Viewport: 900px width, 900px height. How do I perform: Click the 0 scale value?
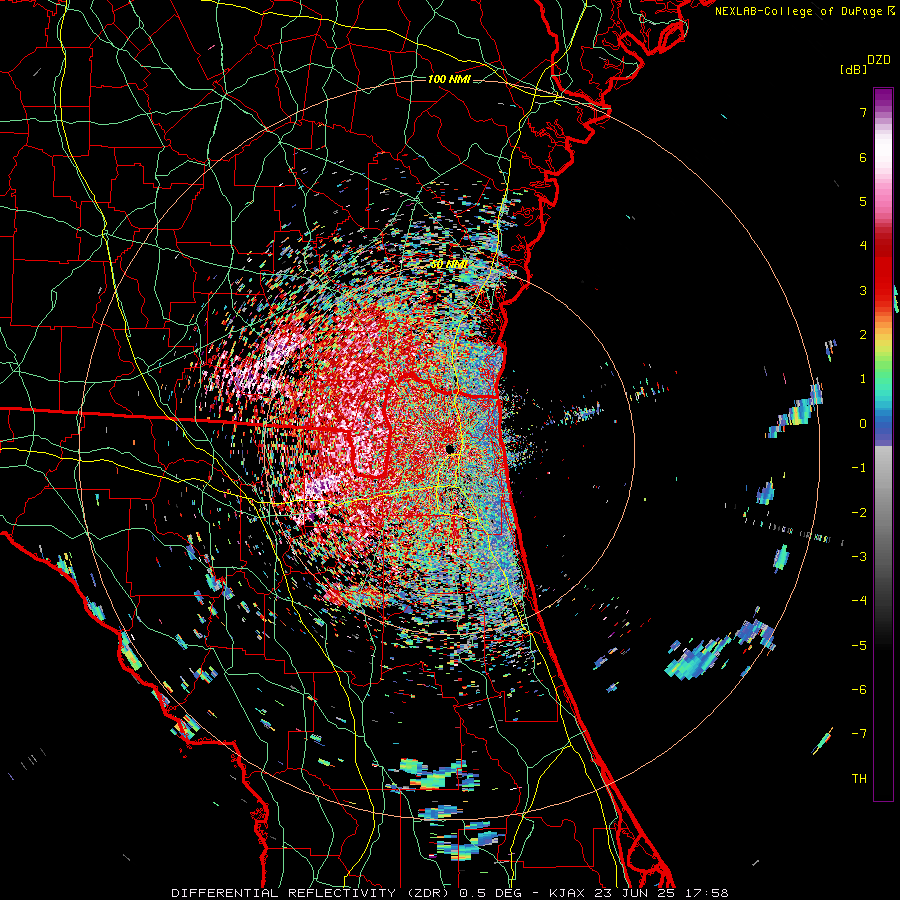(x=863, y=424)
